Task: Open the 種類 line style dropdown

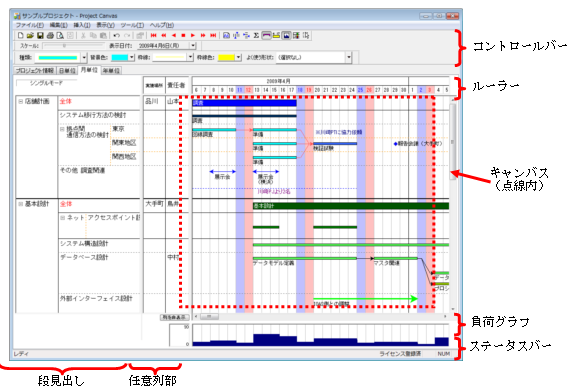Action: (84, 57)
